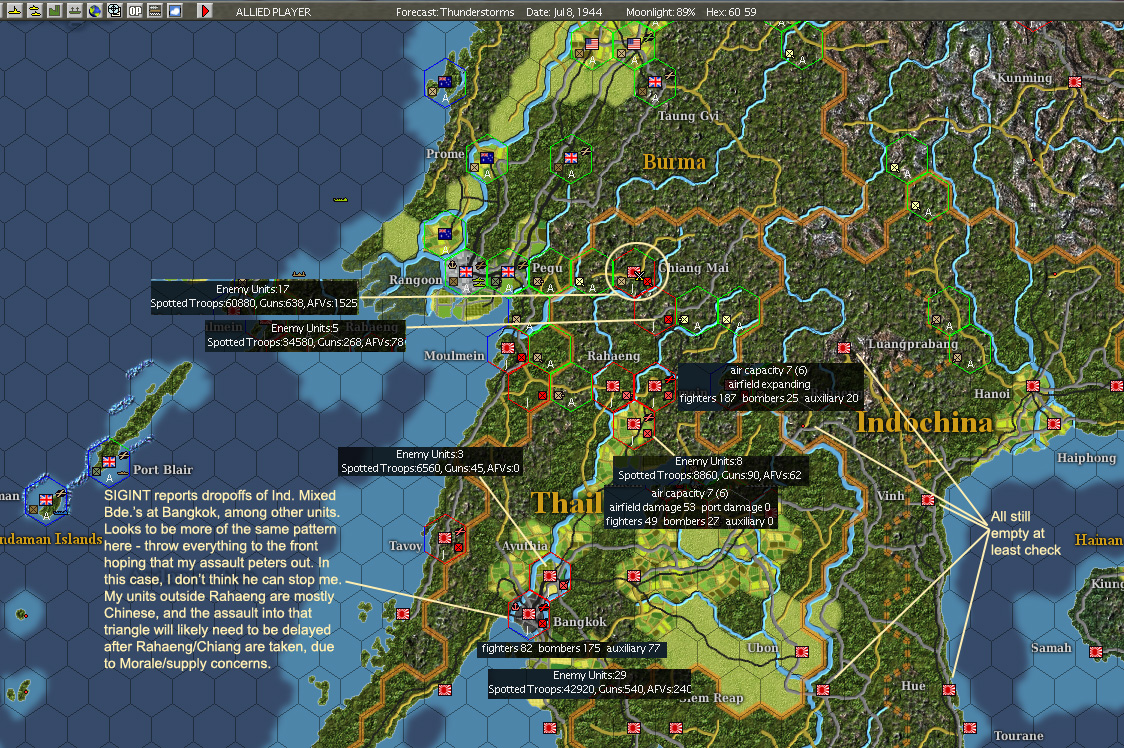
Task: Click the 'All still empty' annotation text
Action: pos(1025,534)
